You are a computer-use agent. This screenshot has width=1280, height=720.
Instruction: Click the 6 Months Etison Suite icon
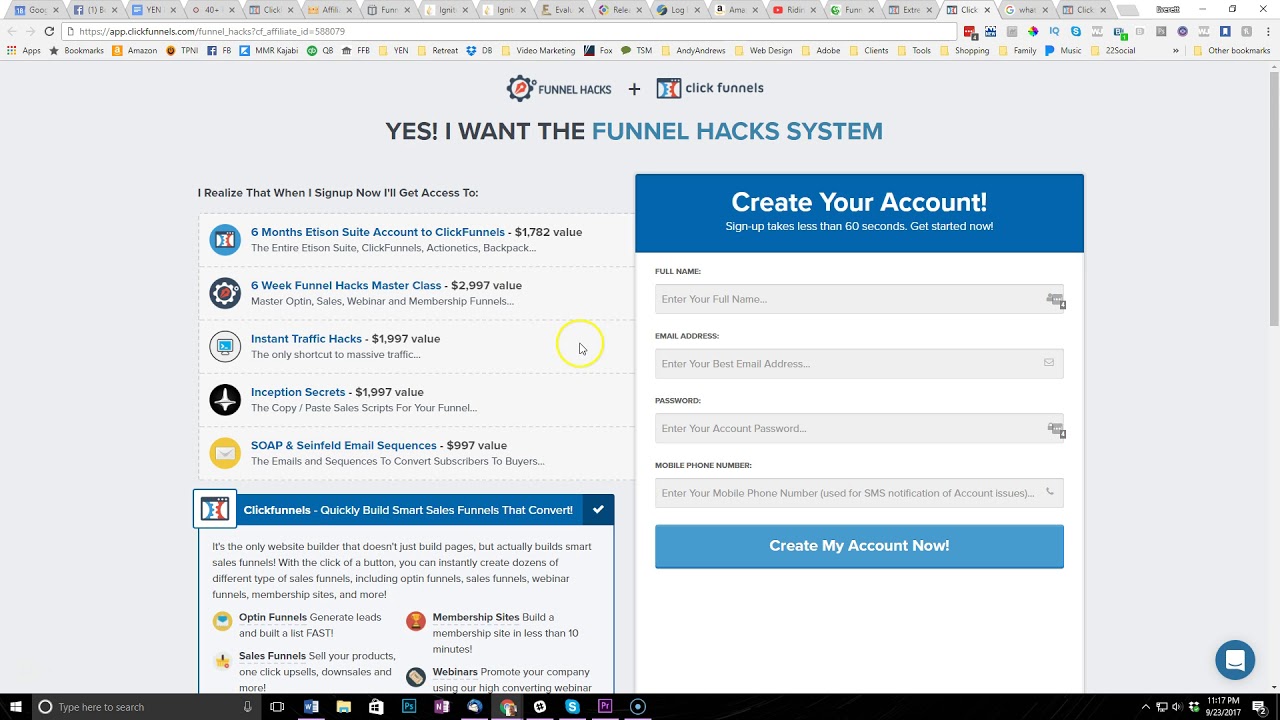[225, 240]
